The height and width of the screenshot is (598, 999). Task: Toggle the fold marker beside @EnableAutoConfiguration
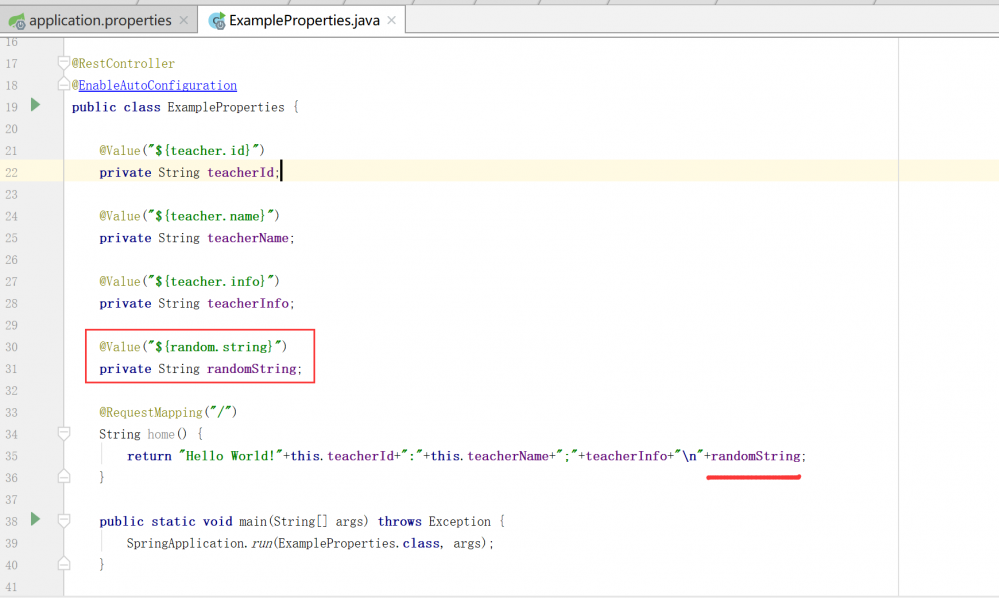coord(64,84)
